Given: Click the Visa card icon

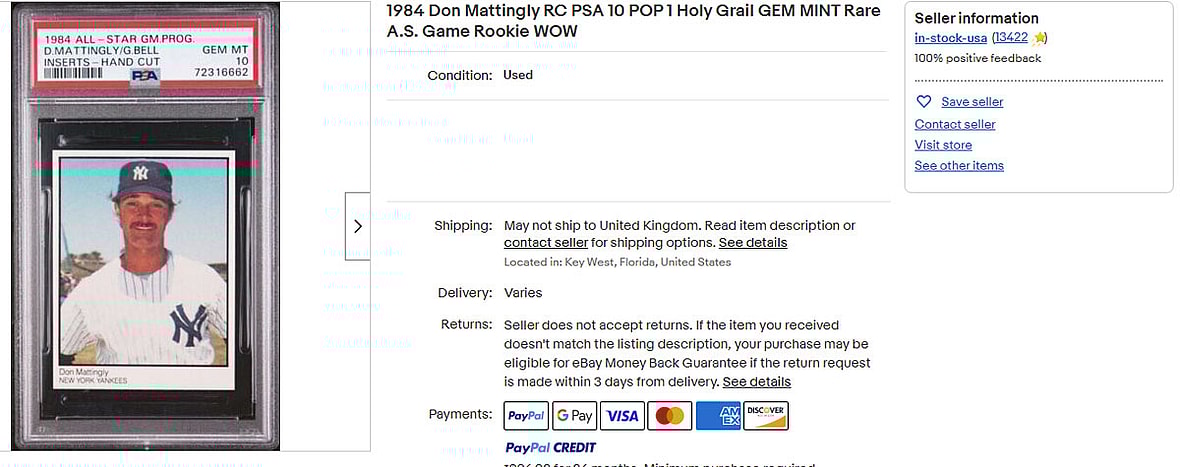Looking at the screenshot, I should 622,416.
